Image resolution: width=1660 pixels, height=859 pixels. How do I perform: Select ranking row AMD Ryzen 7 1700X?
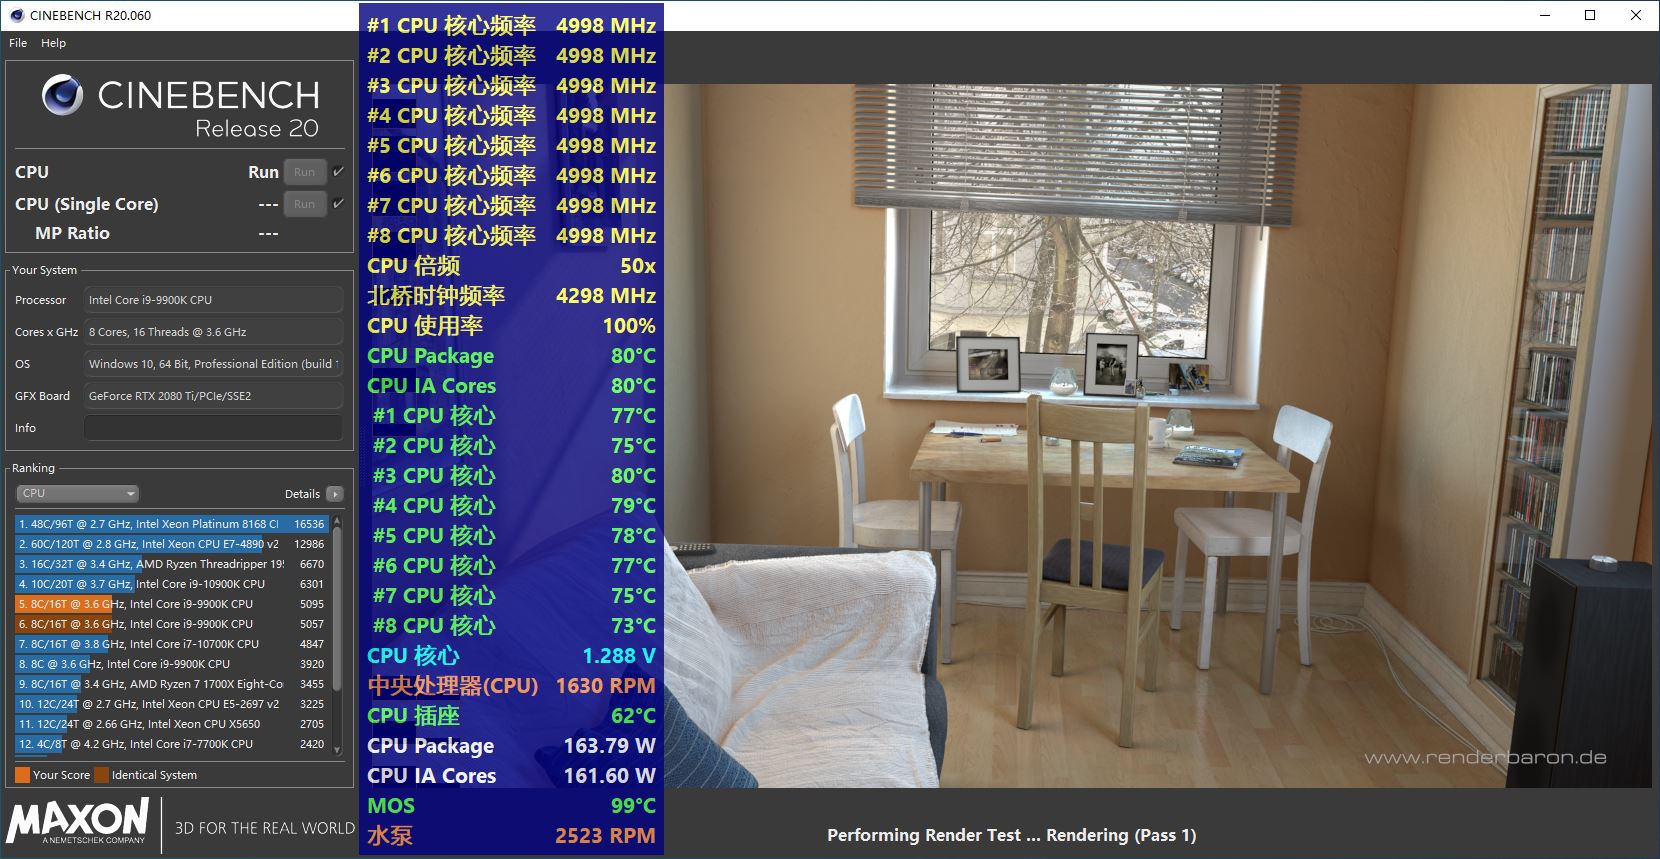point(171,684)
